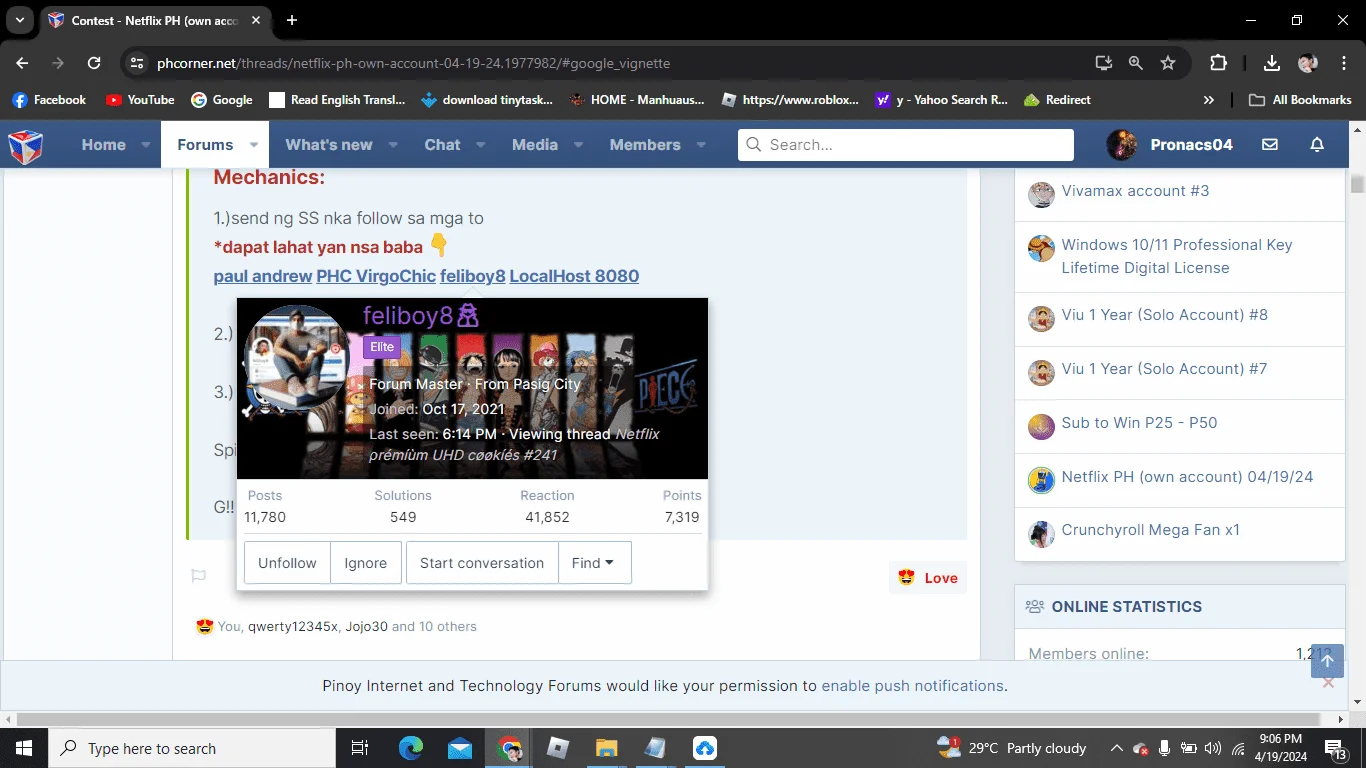Click the forum Search input field
Image resolution: width=1366 pixels, height=768 pixels.
[x=906, y=145]
